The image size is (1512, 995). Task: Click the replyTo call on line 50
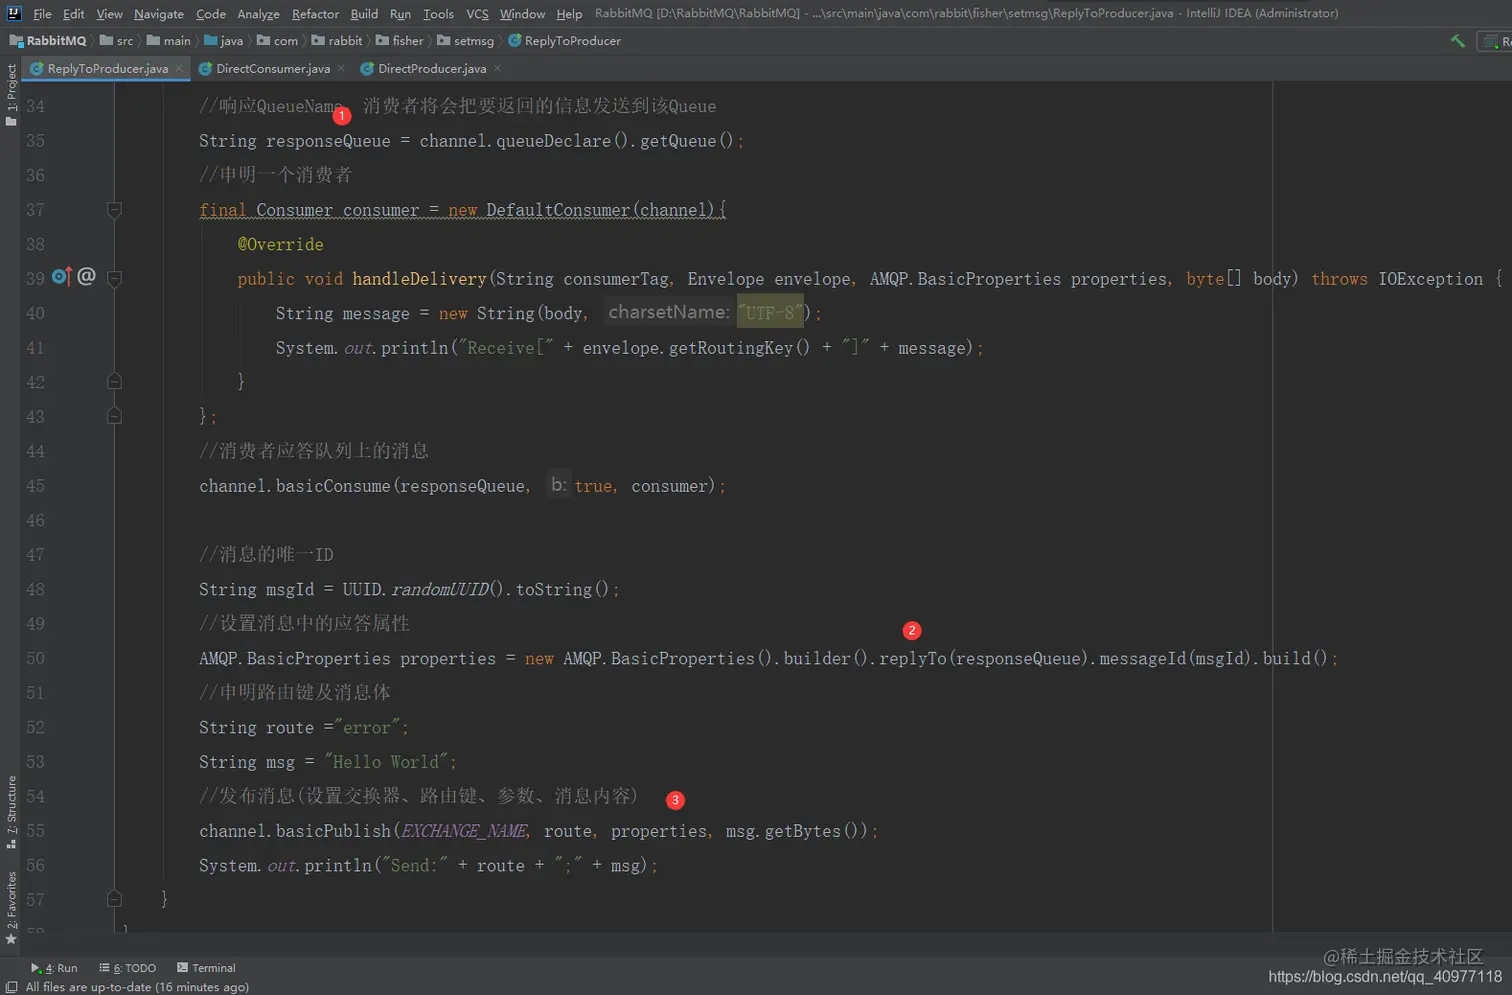[x=912, y=659]
